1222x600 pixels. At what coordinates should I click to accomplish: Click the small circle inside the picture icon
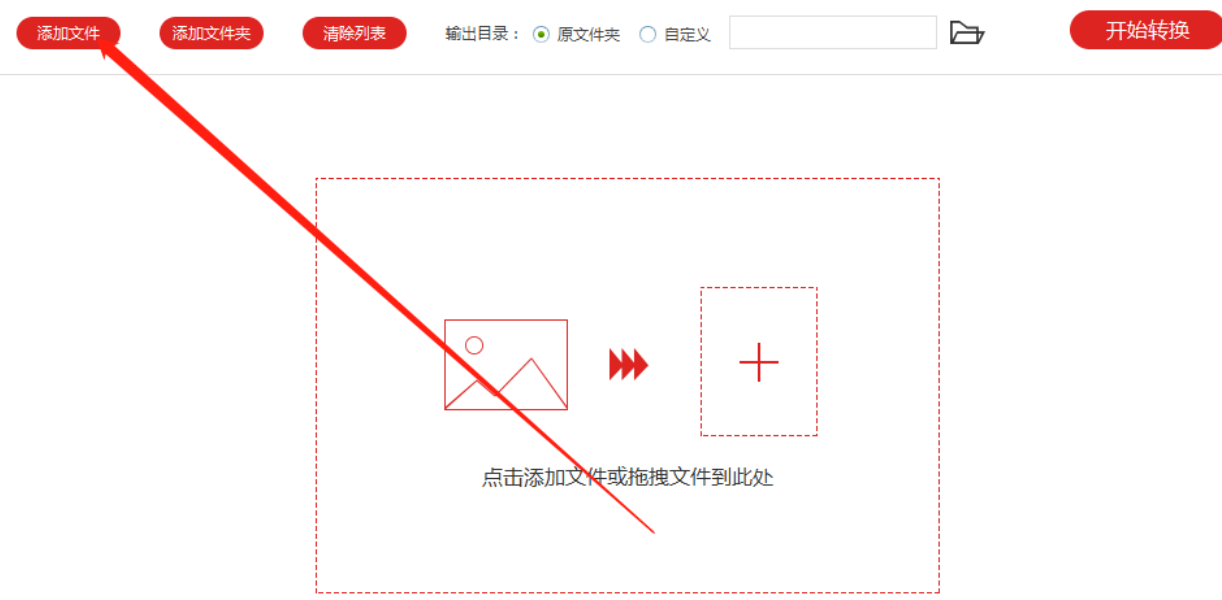tap(474, 345)
